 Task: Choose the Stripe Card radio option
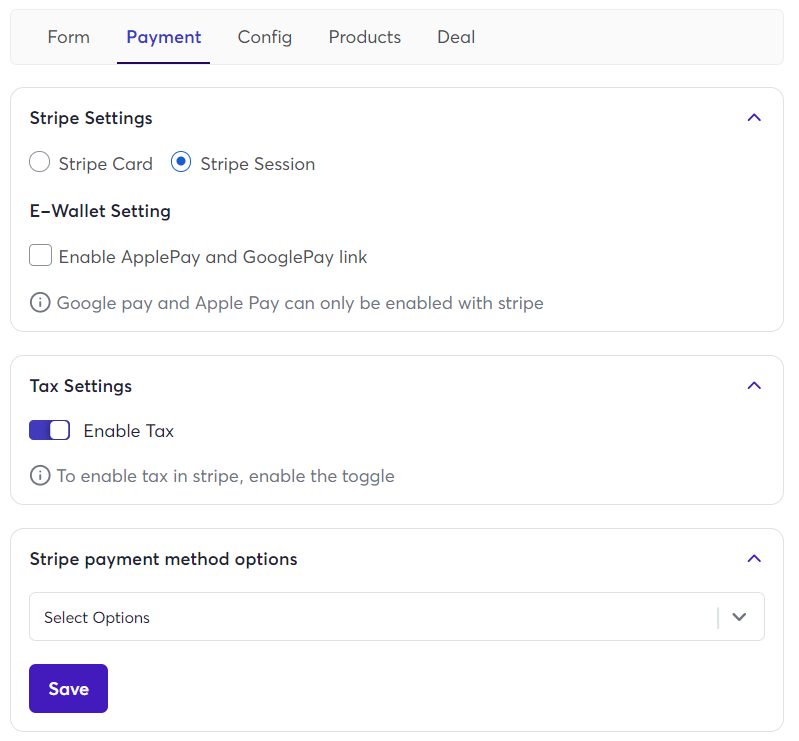pyautogui.click(x=40, y=163)
